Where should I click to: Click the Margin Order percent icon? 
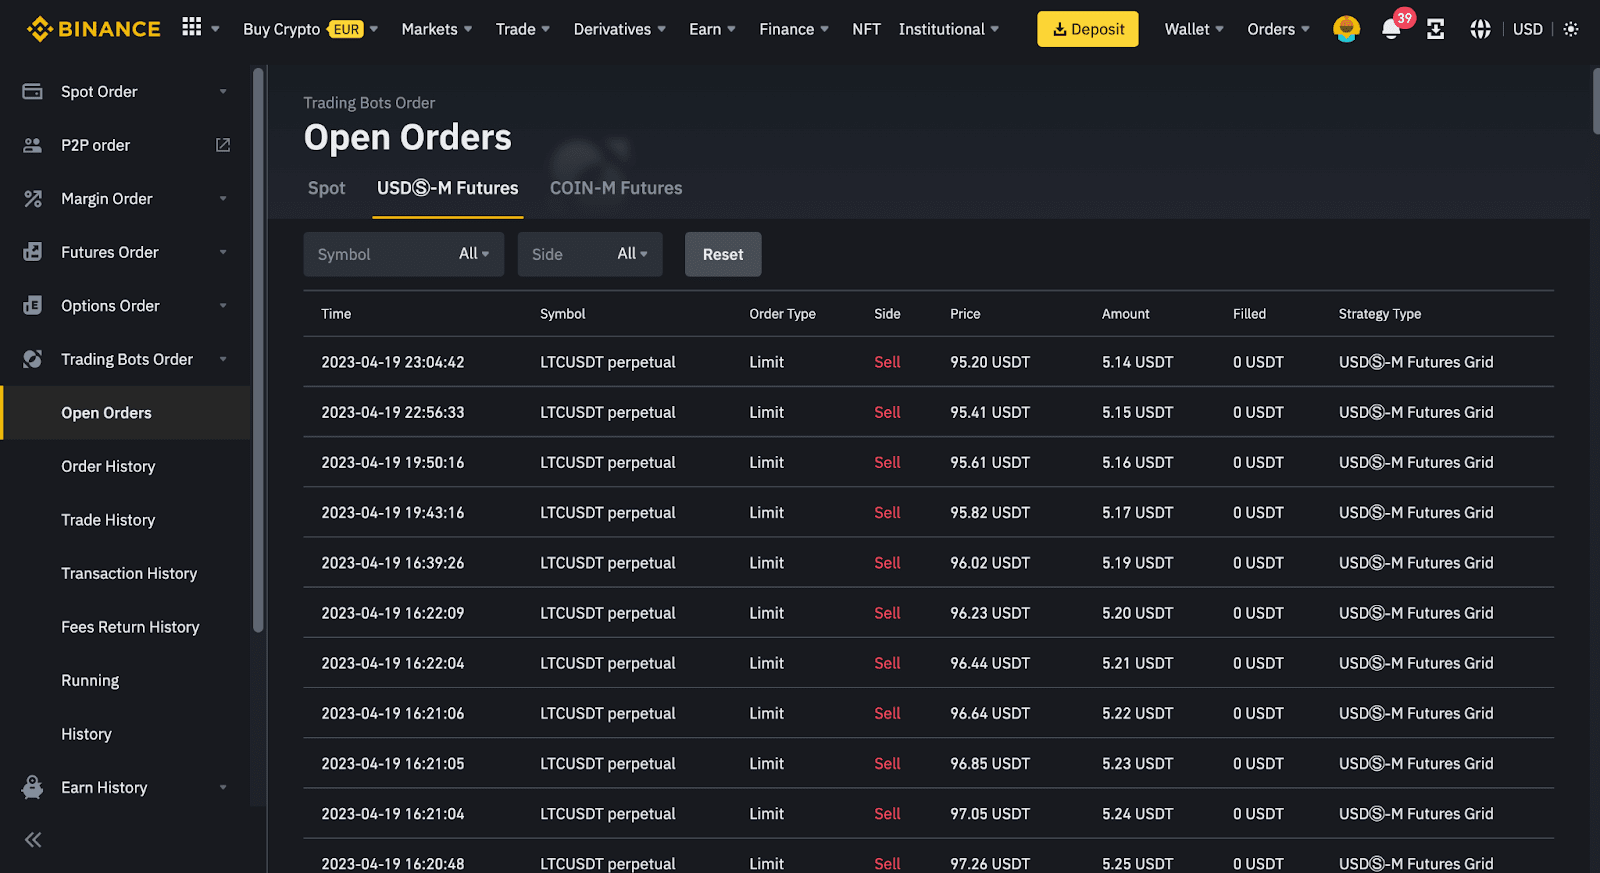coord(32,198)
